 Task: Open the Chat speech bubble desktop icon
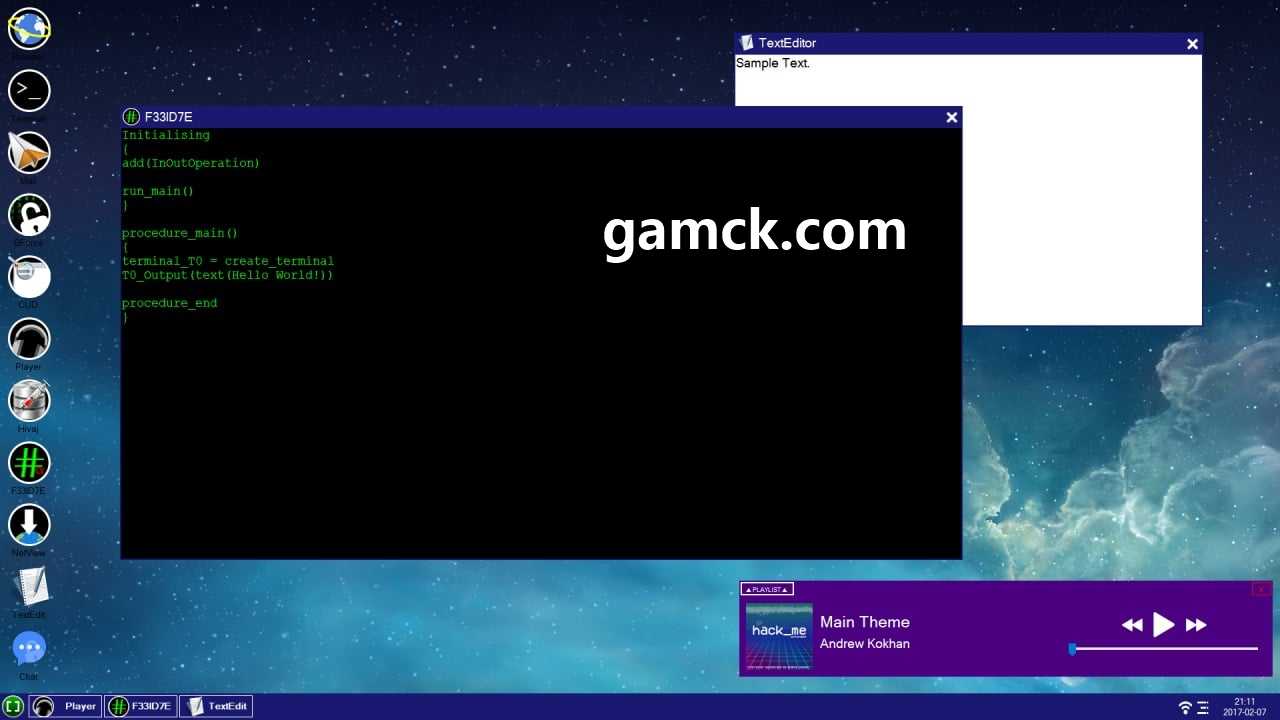[x=29, y=649]
